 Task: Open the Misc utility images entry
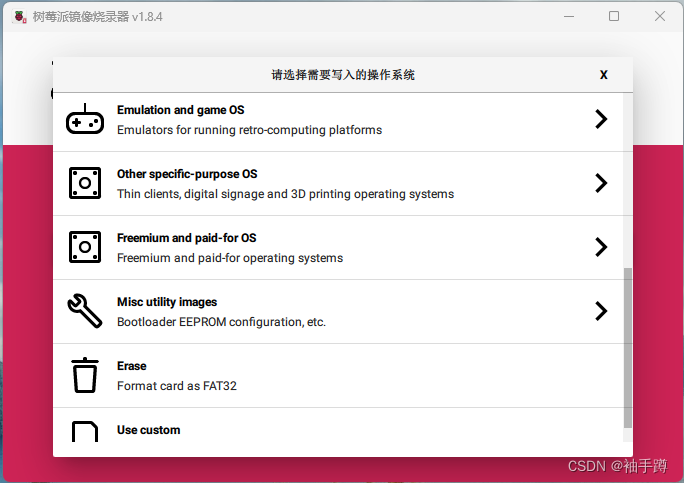(338, 312)
